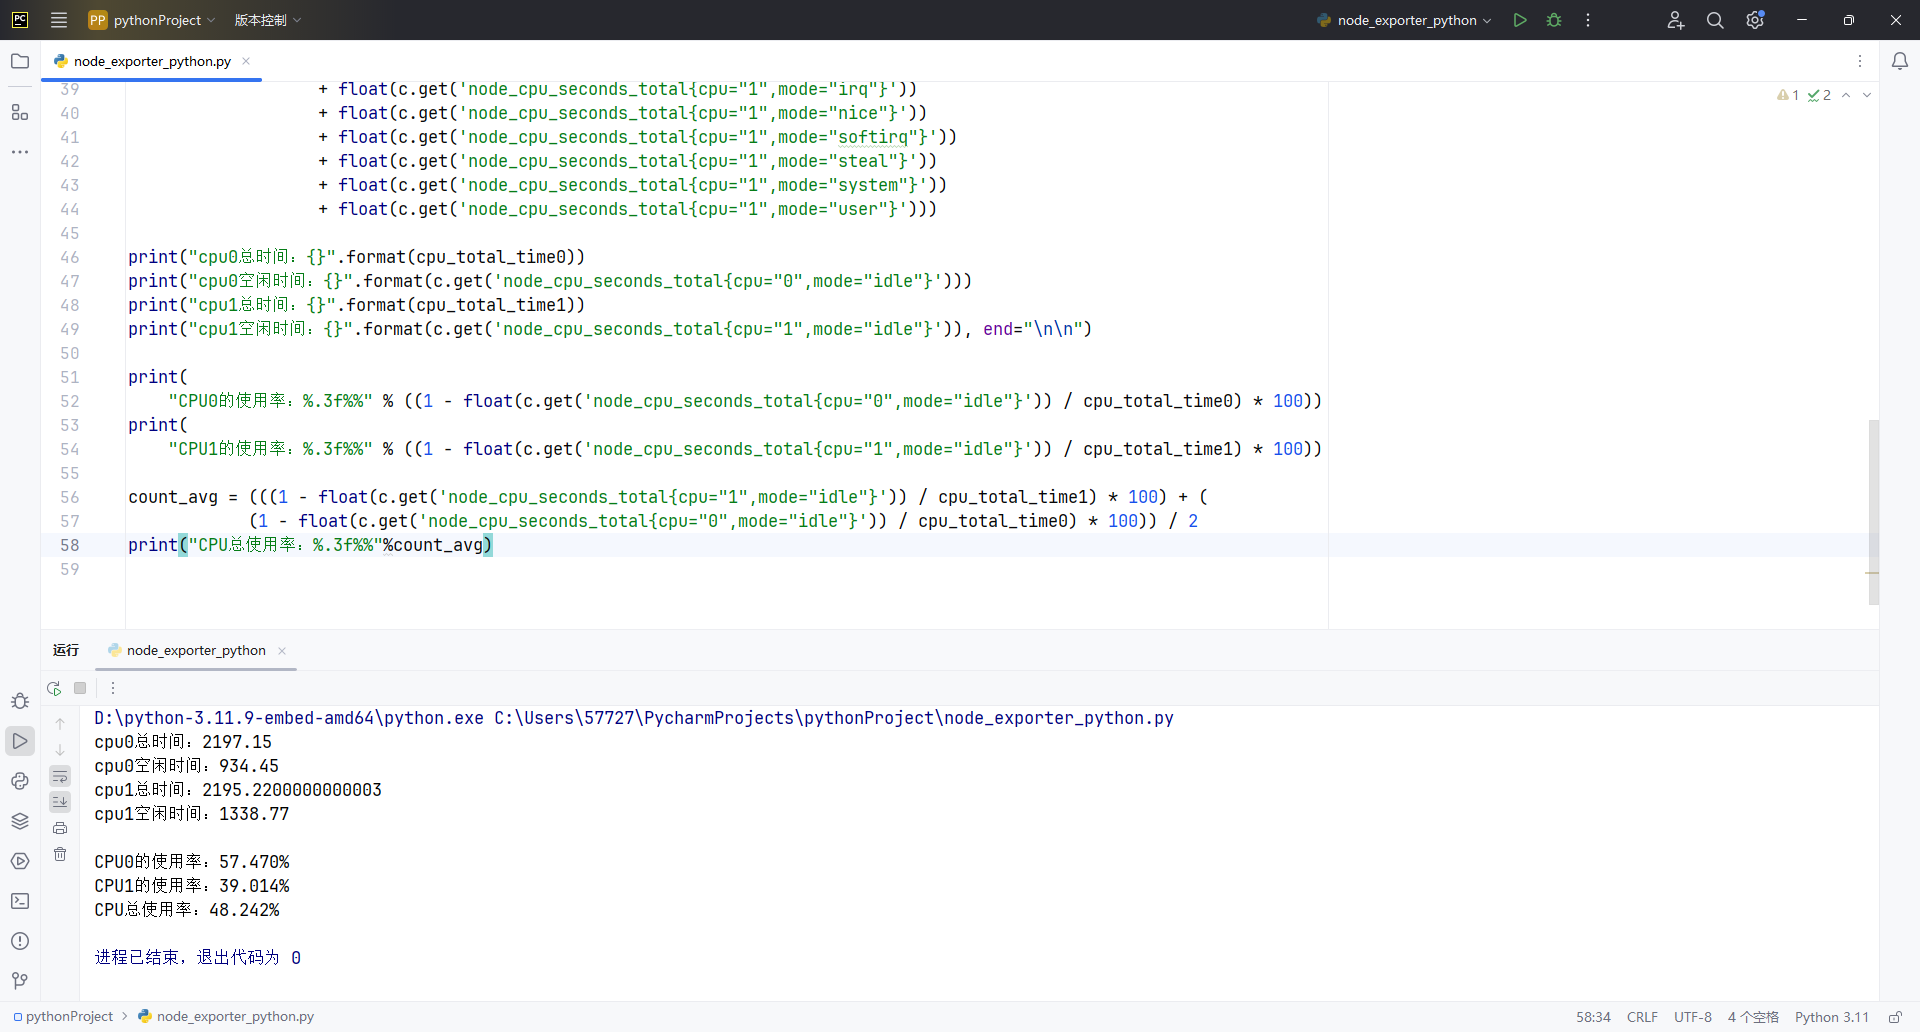This screenshot has height=1032, width=1920.
Task: Close the node_exporter_python.py editor tab
Action: pyautogui.click(x=246, y=61)
